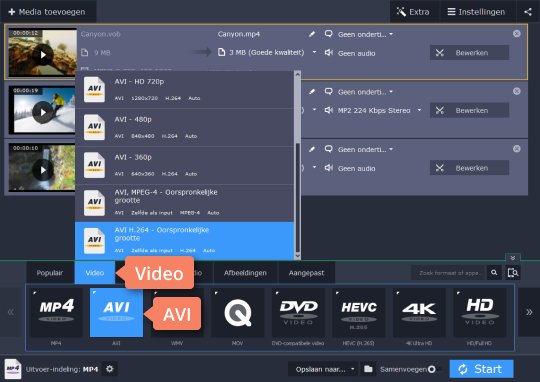The image size is (540, 382).
Task: Click the share icon in top bar
Action: click(528, 12)
